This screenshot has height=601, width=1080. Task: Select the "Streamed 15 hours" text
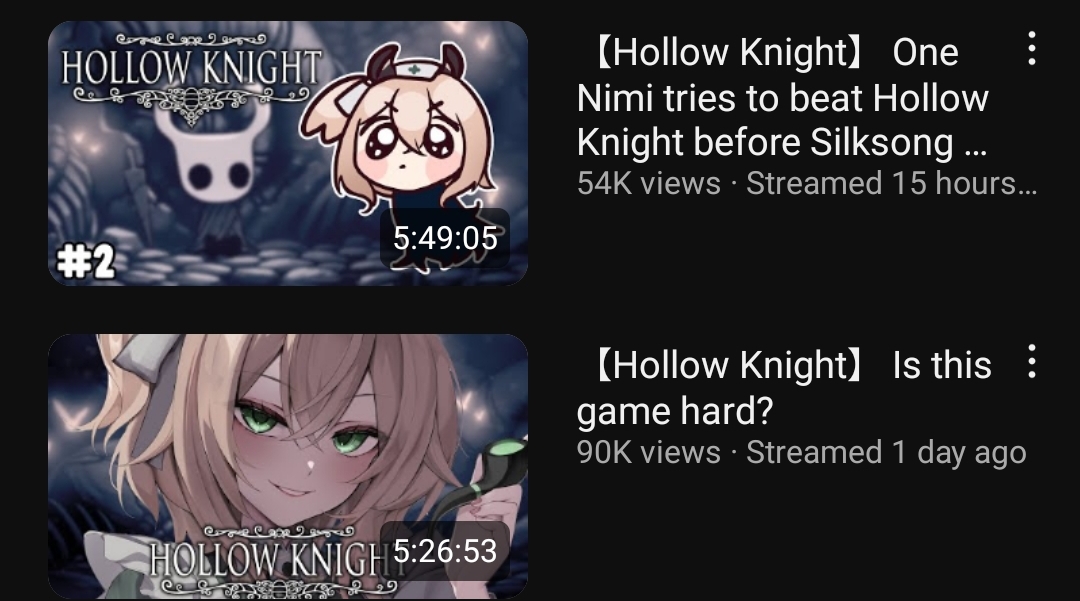pos(891,183)
